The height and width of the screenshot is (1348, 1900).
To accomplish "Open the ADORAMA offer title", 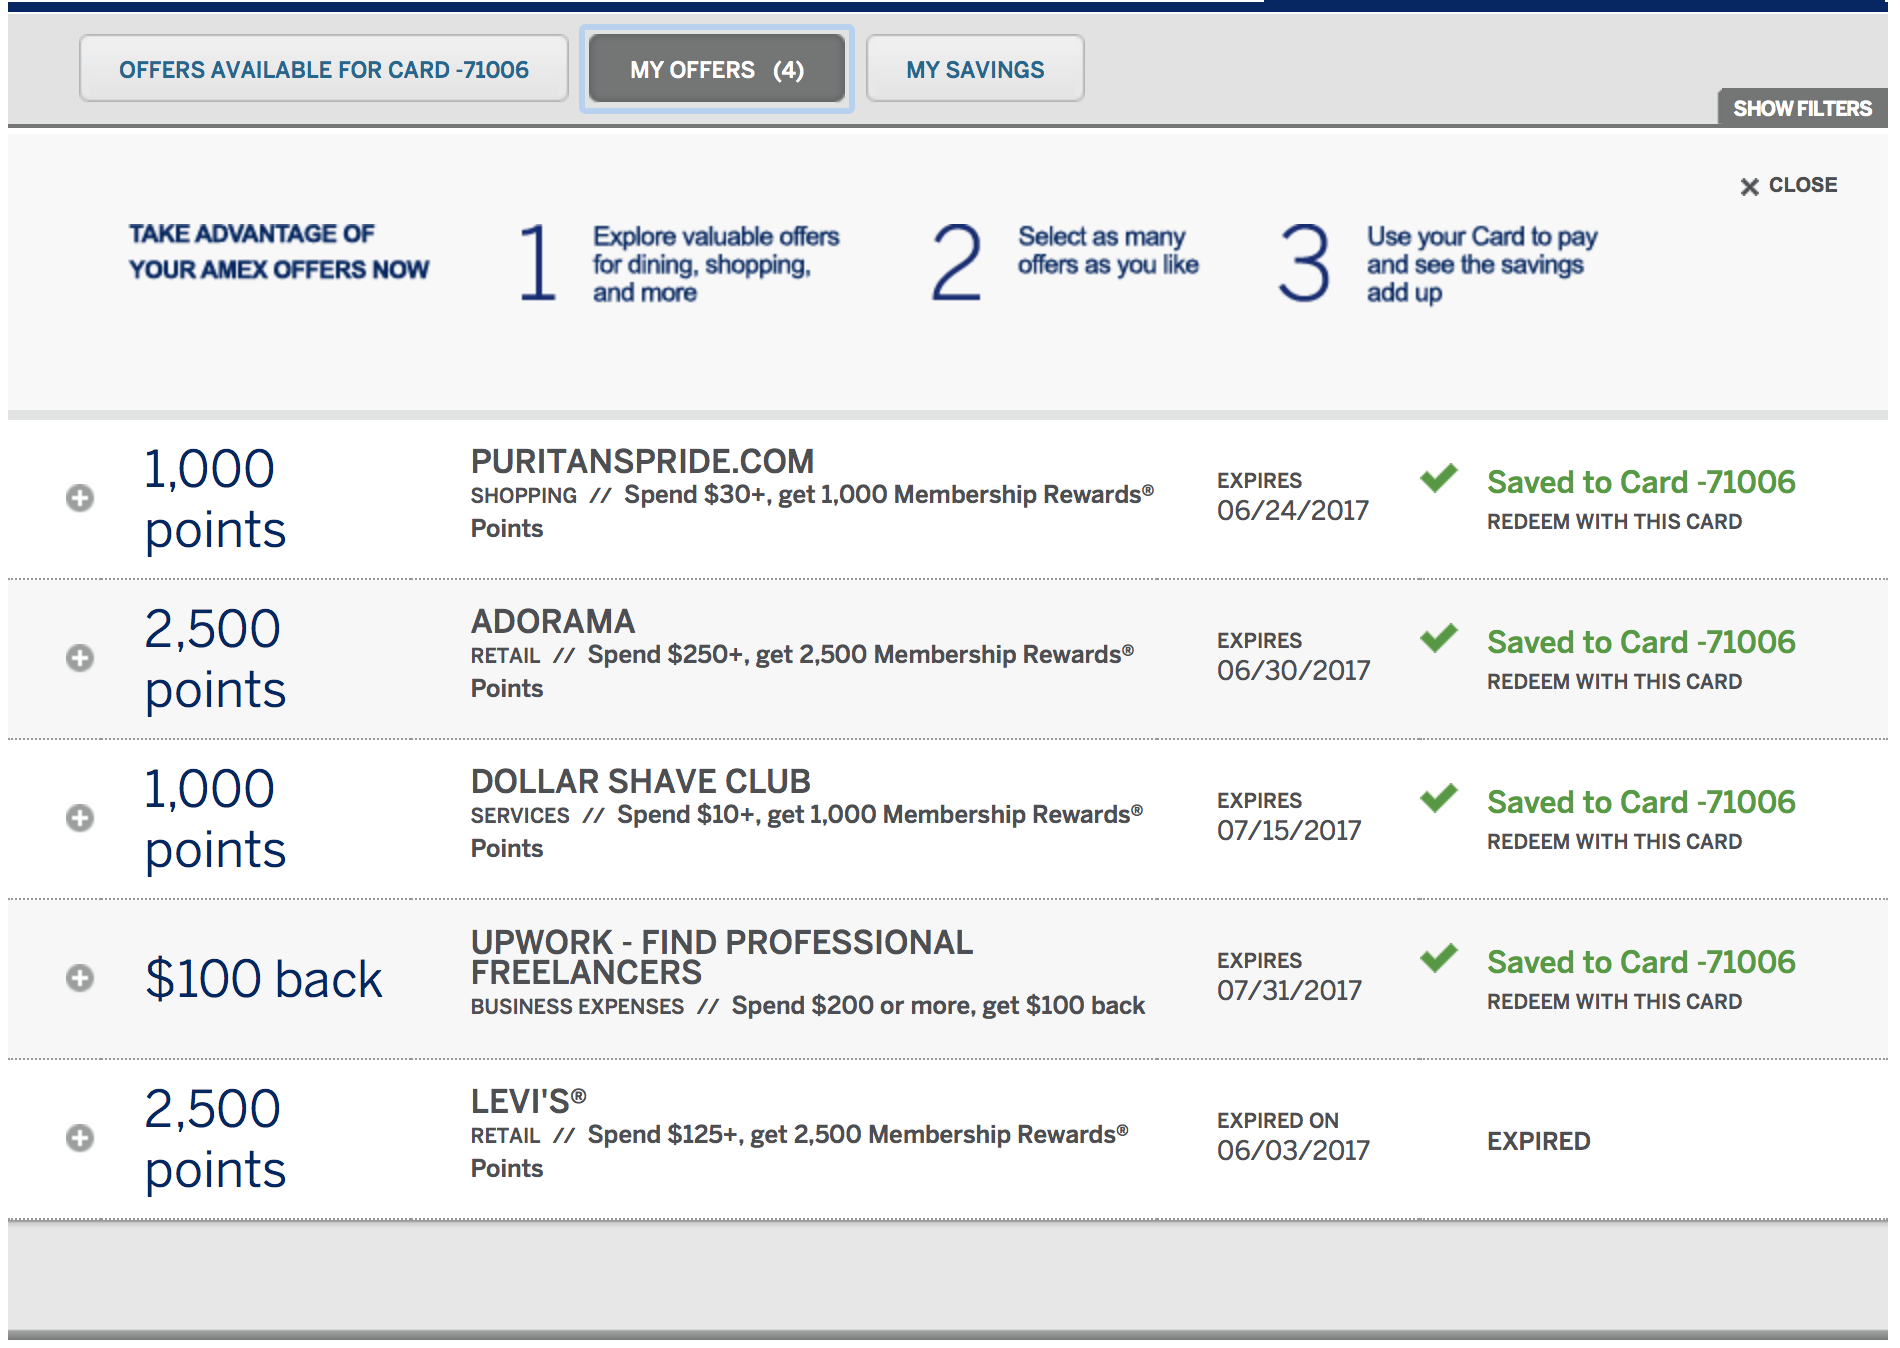I will click(553, 621).
